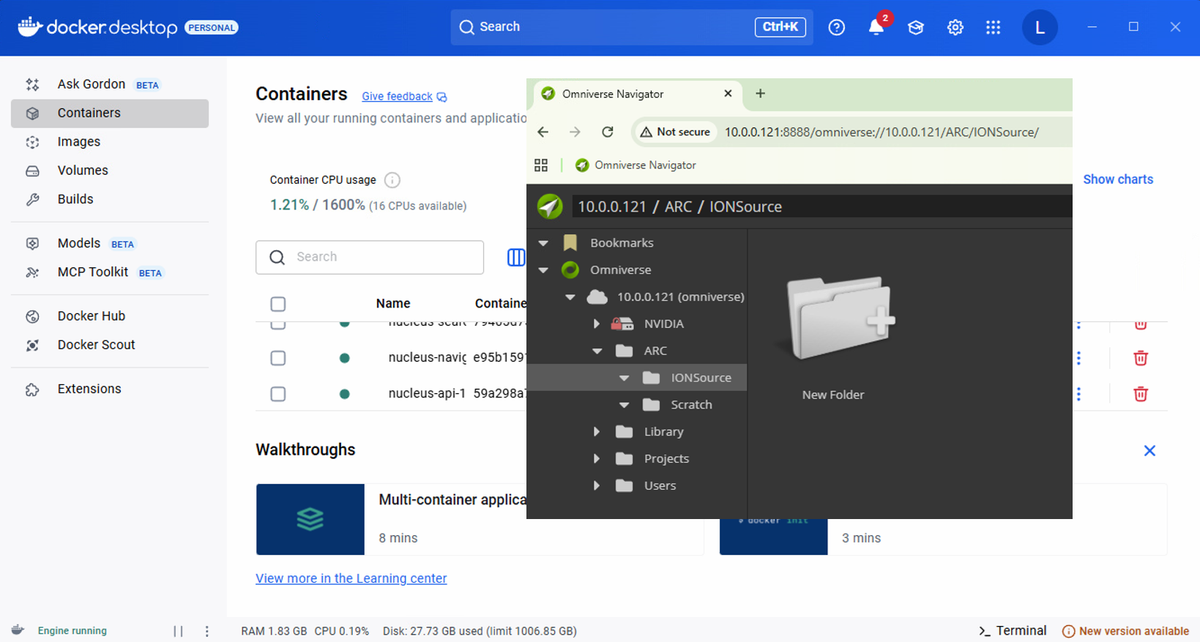Collapse the ARC folder arrow
Image resolution: width=1200 pixels, height=642 pixels.
[x=597, y=351]
